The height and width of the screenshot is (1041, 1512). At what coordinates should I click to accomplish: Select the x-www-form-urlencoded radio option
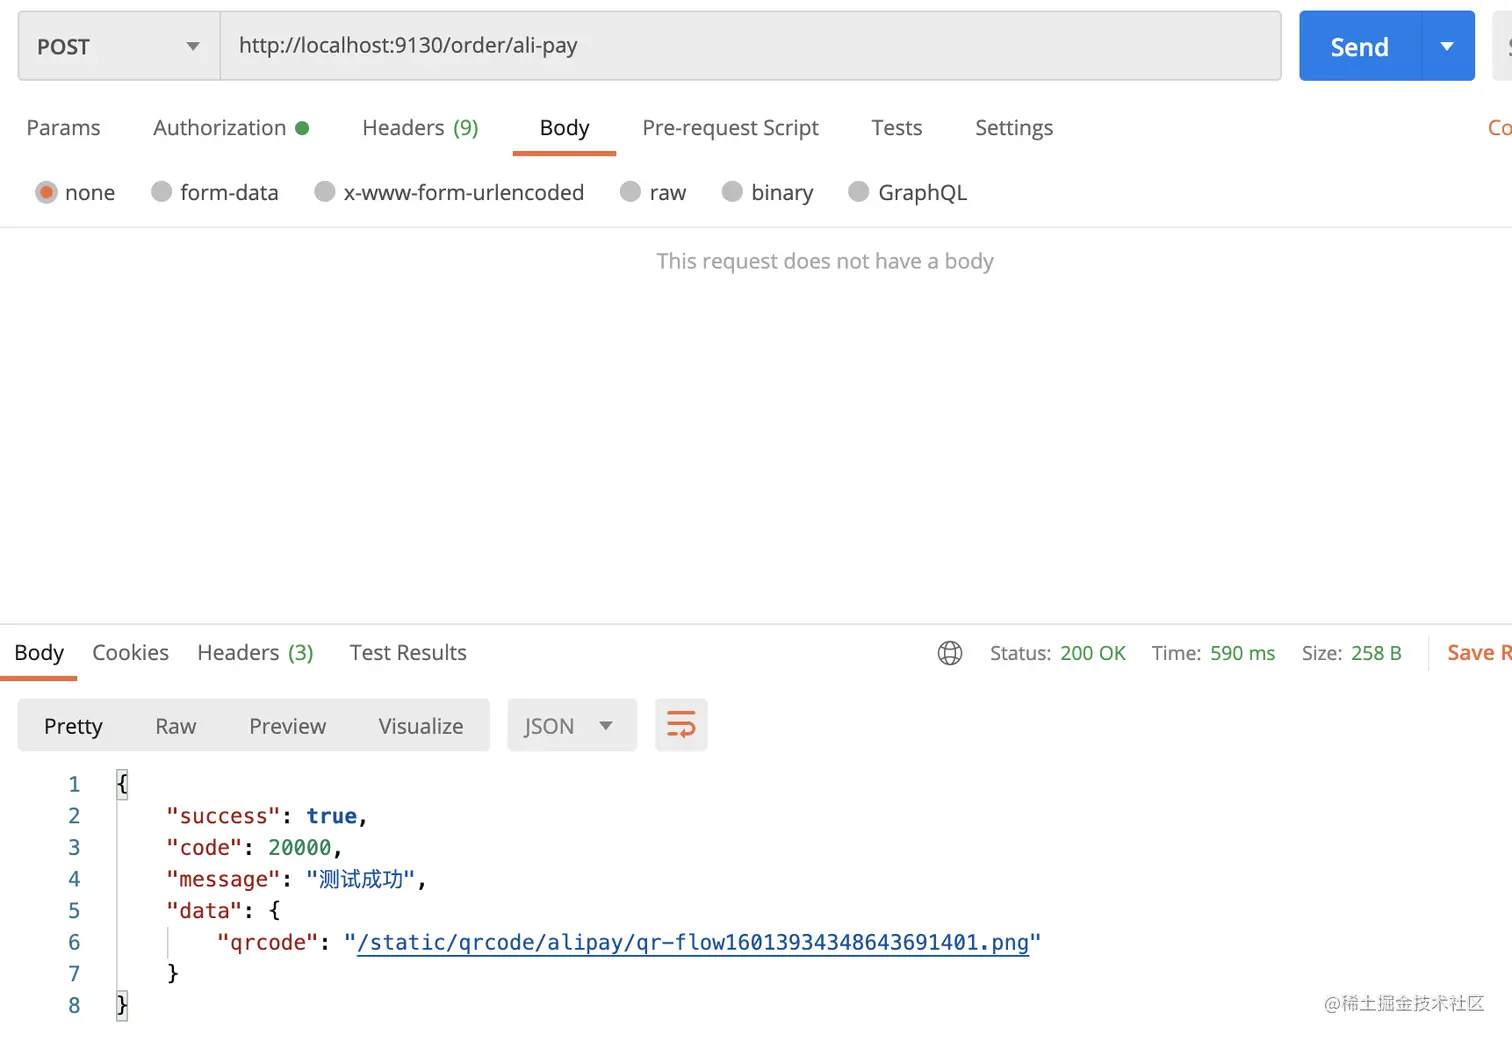pyautogui.click(x=325, y=192)
